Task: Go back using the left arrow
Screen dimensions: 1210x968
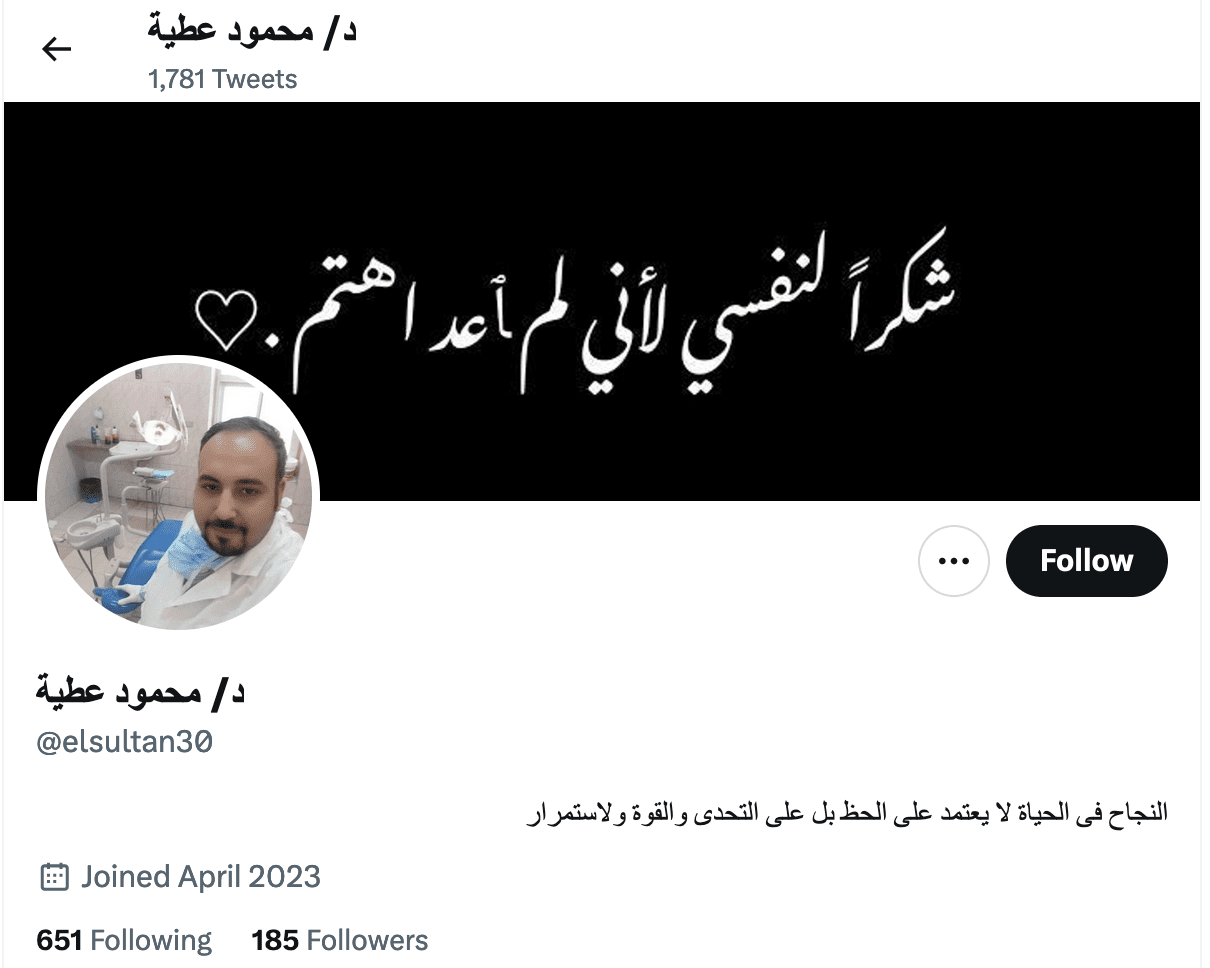Action: 57,49
